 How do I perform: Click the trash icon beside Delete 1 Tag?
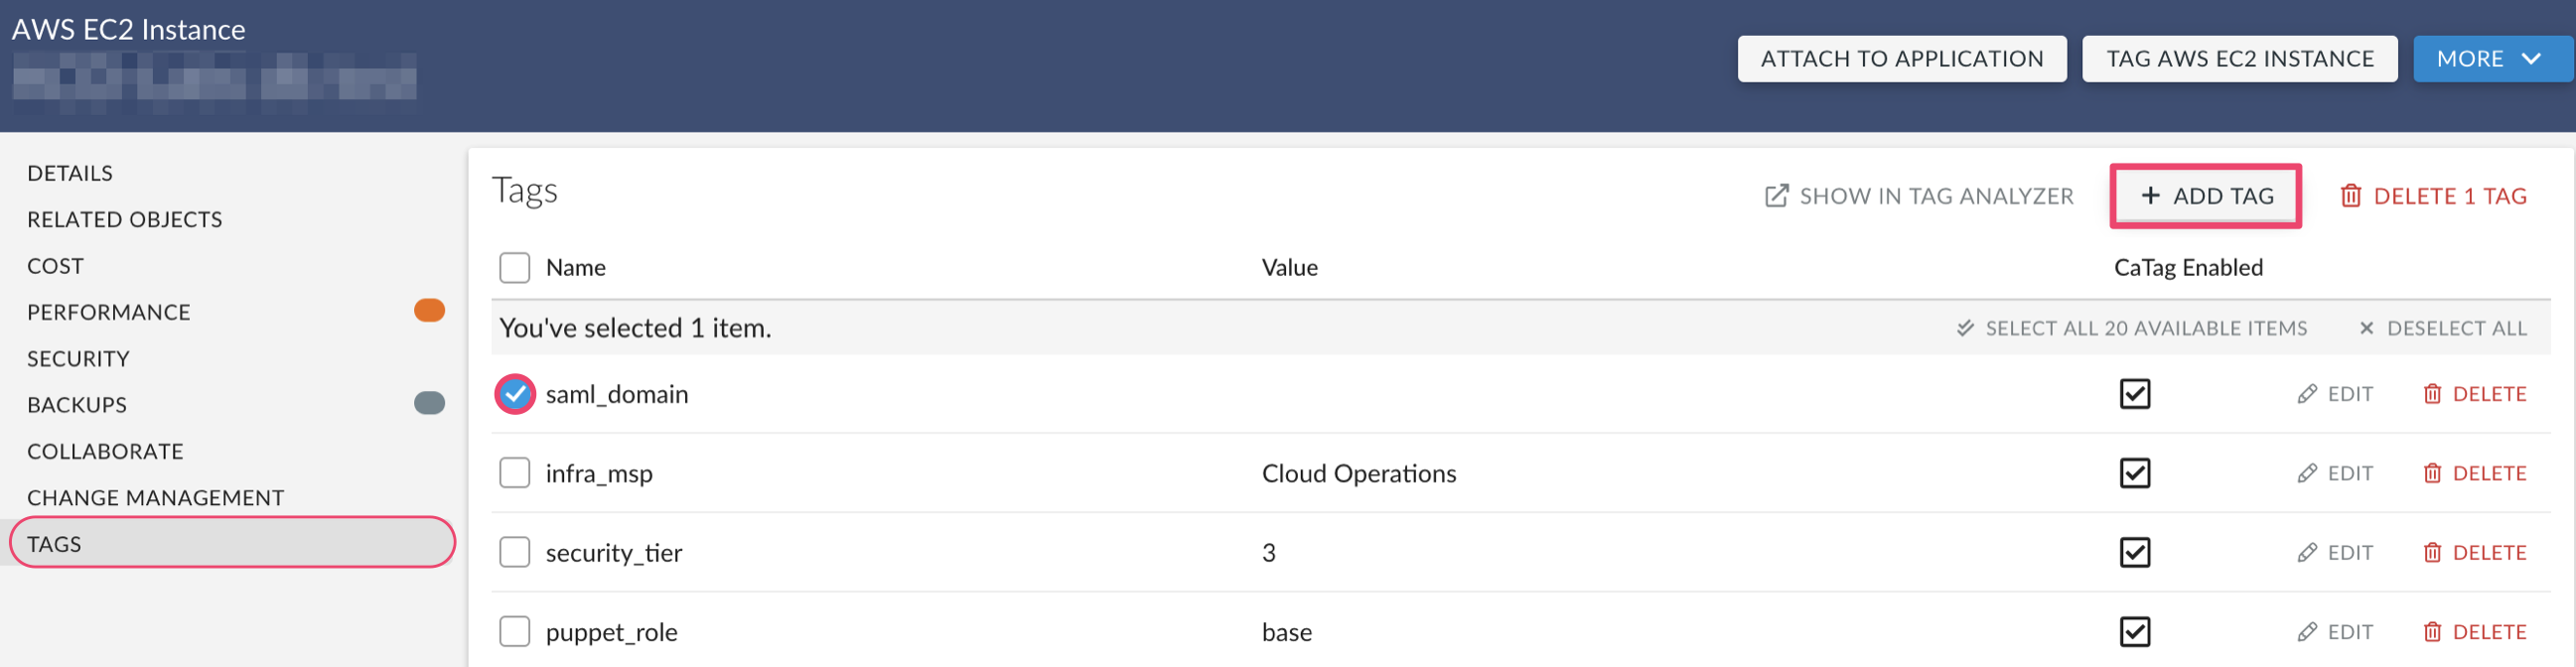(2351, 196)
